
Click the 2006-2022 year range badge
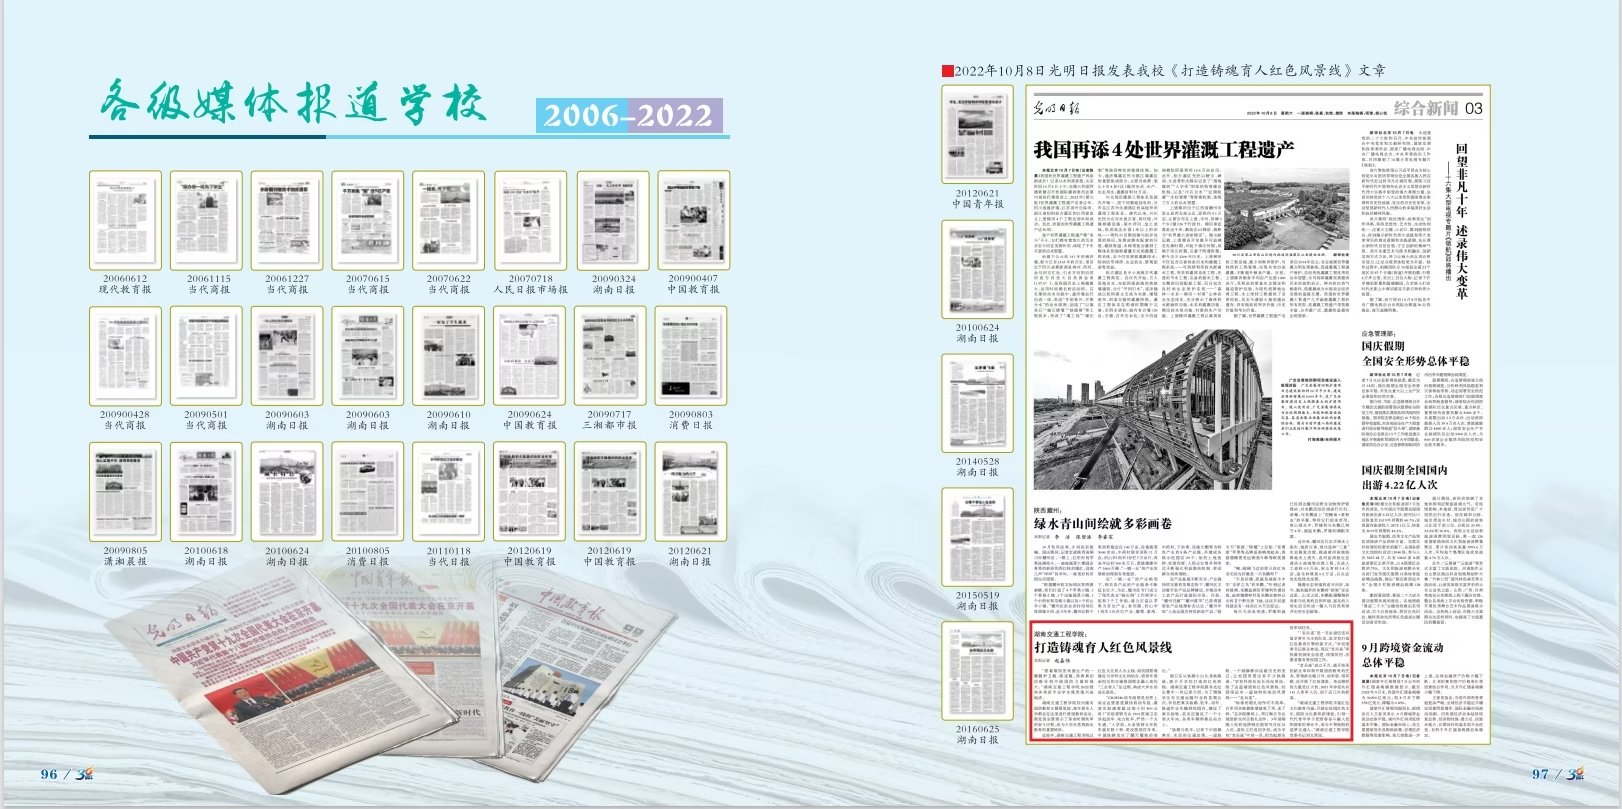pyautogui.click(x=628, y=116)
